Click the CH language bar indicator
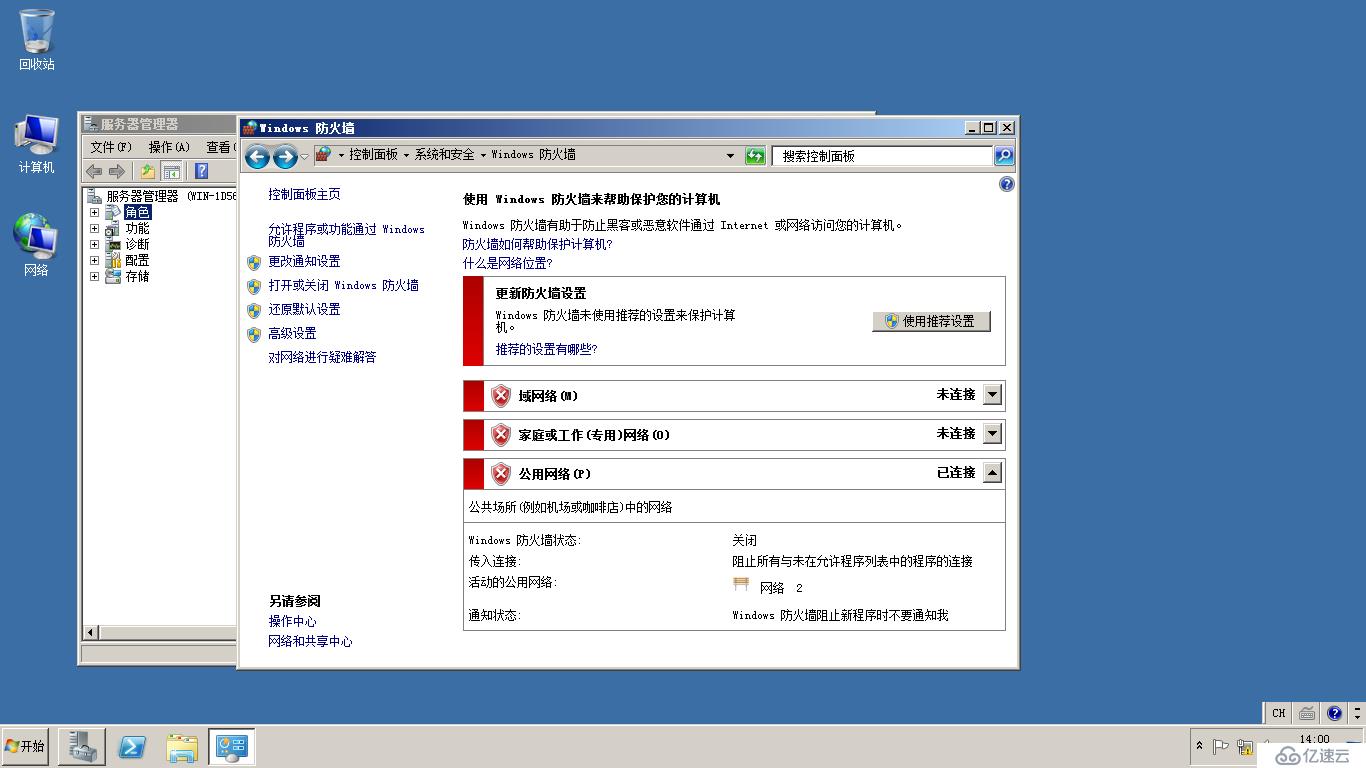Image resolution: width=1366 pixels, height=768 pixels. pos(1278,713)
